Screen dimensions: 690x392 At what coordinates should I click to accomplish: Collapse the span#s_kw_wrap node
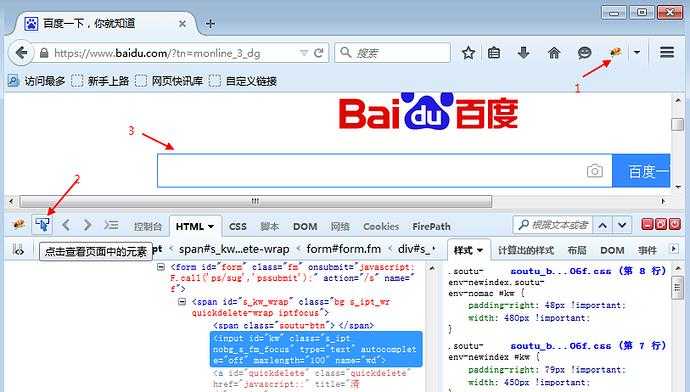coord(182,302)
